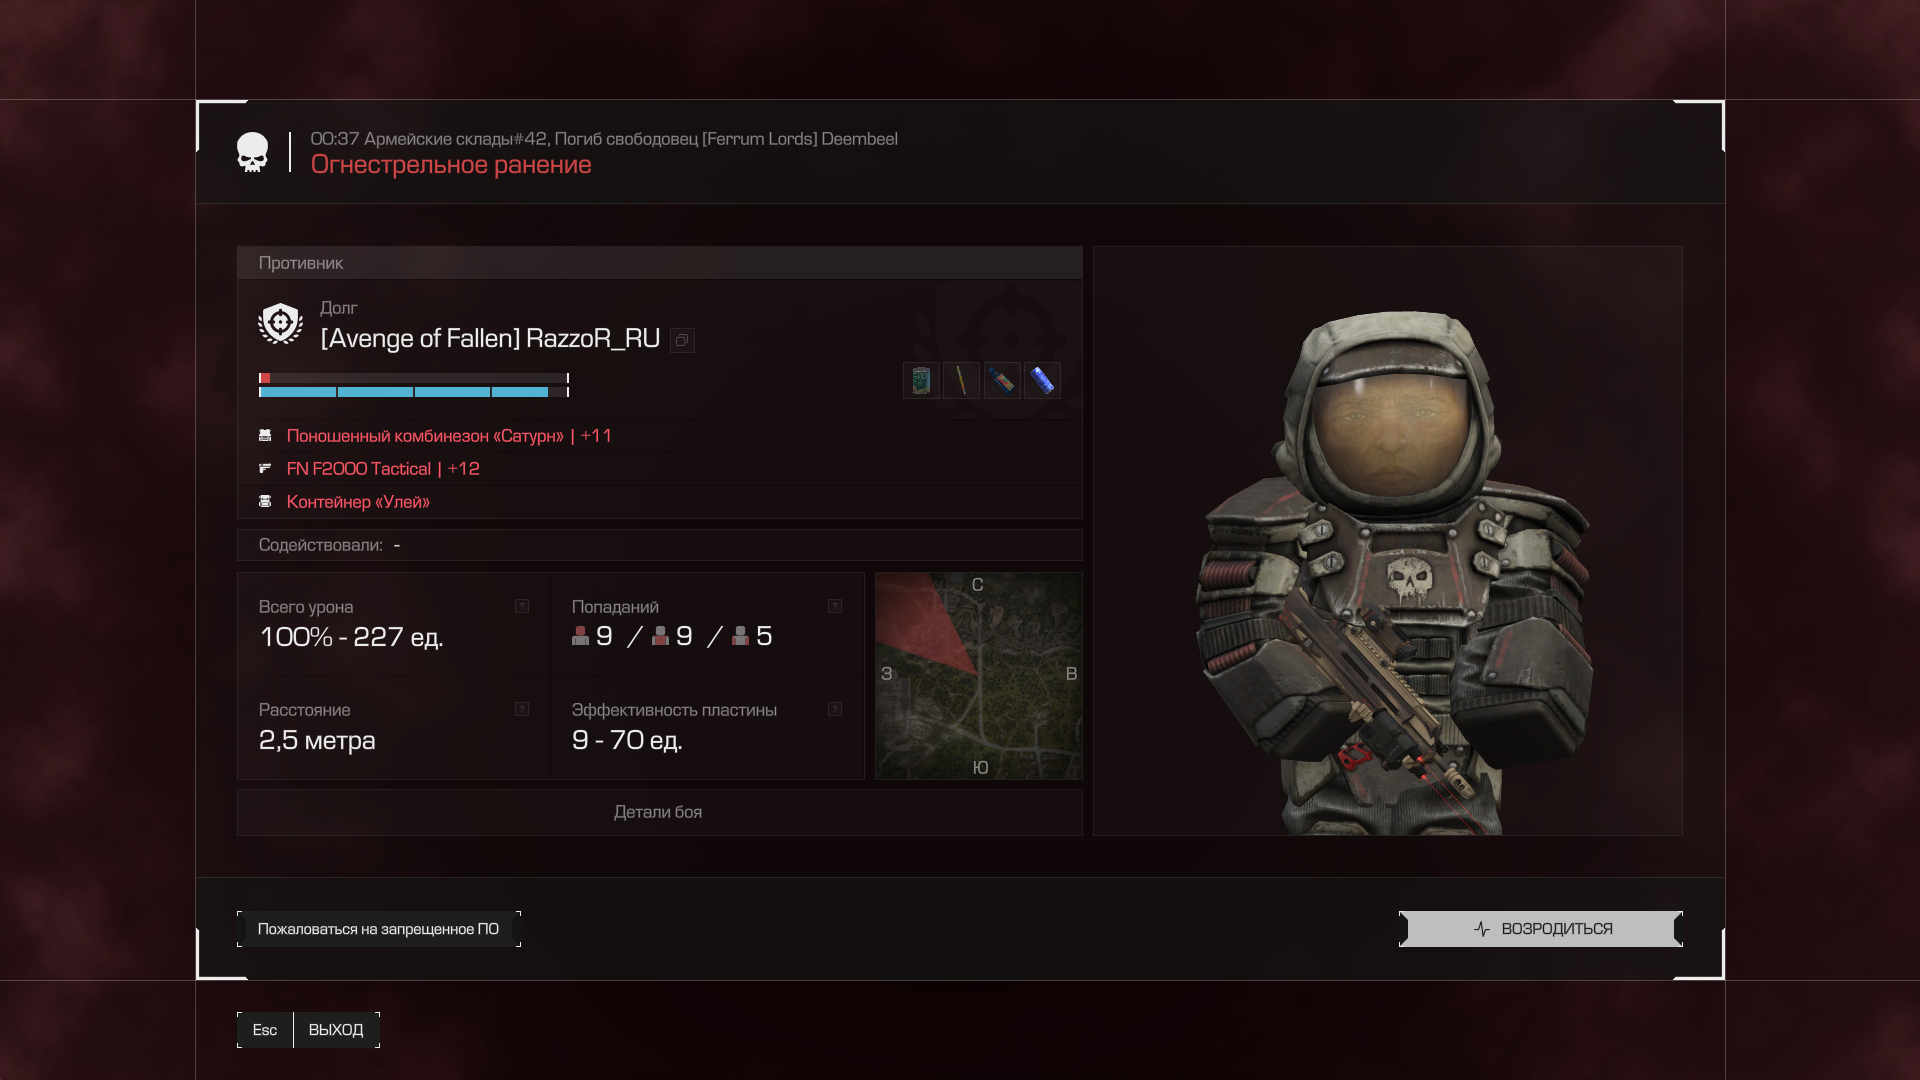
Task: Copy enemy nickname using the copy icon
Action: tap(682, 340)
